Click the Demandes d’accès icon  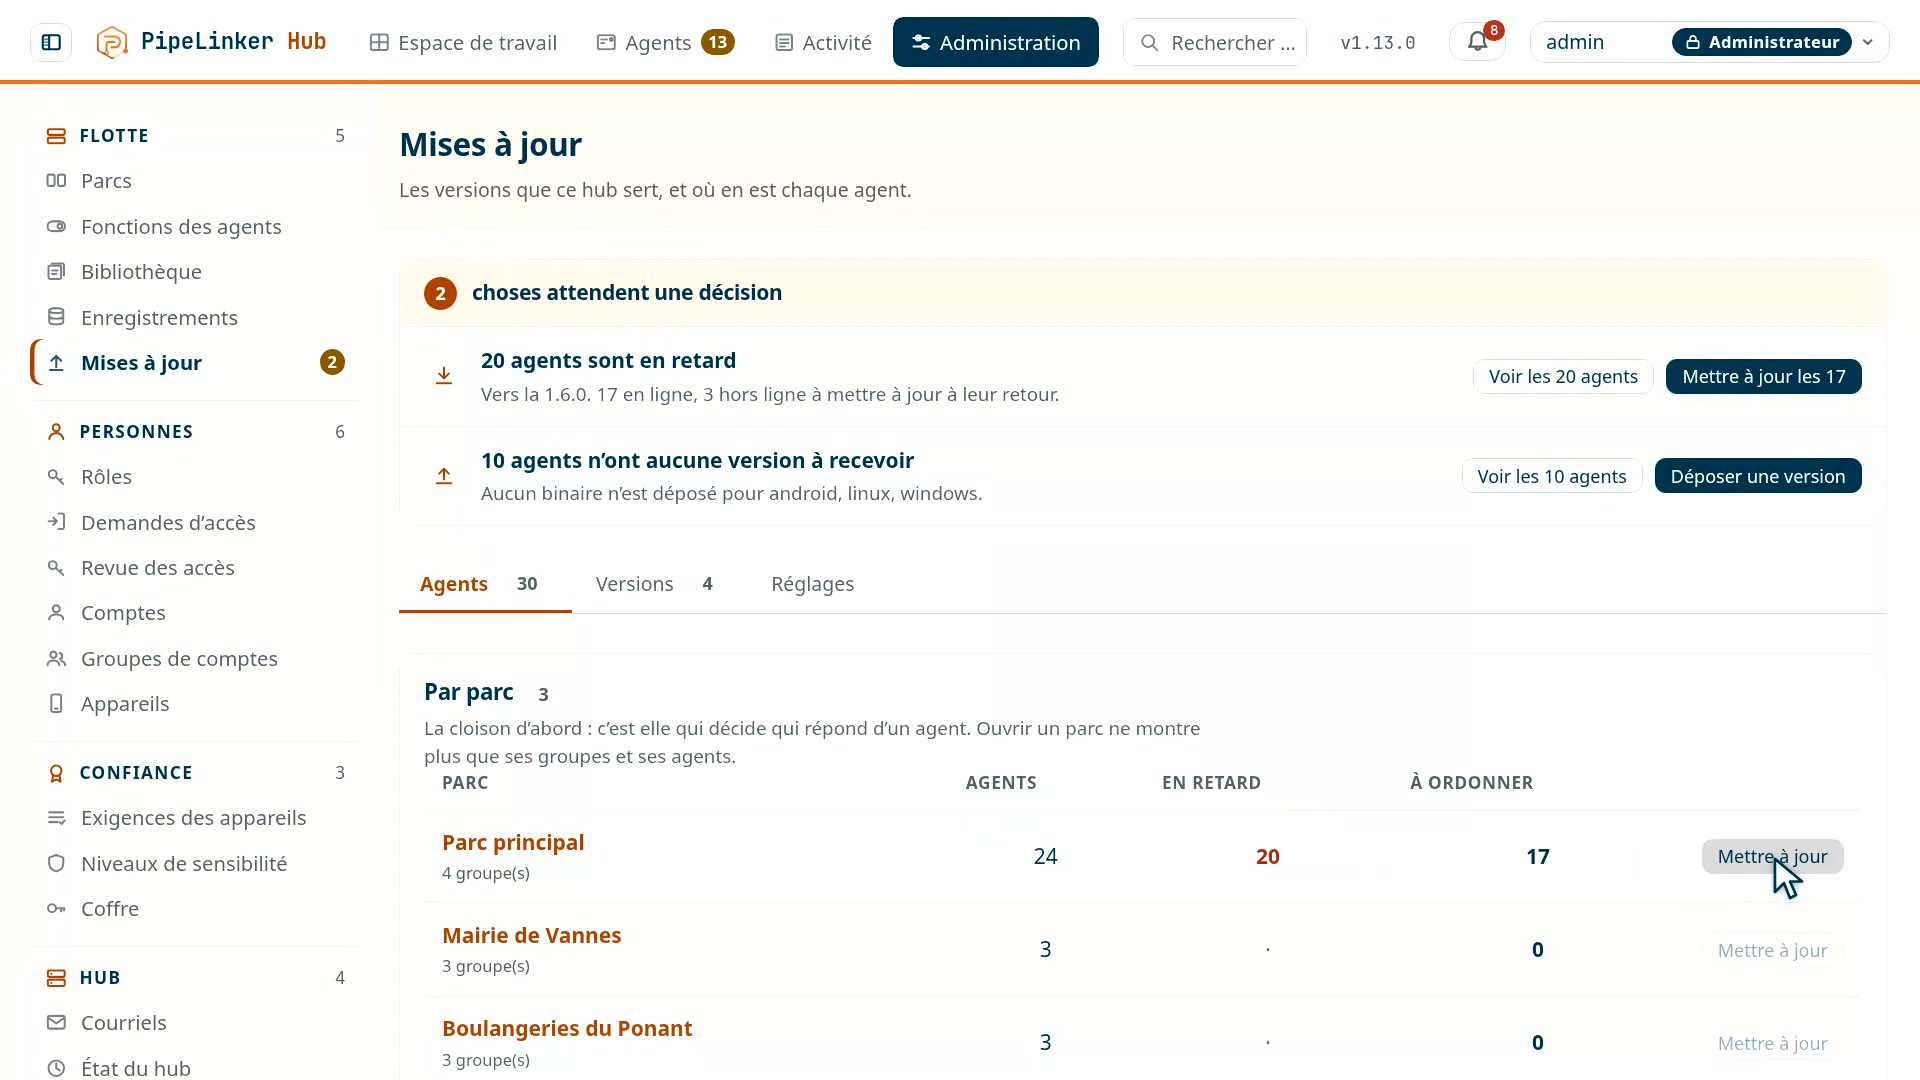click(x=56, y=522)
